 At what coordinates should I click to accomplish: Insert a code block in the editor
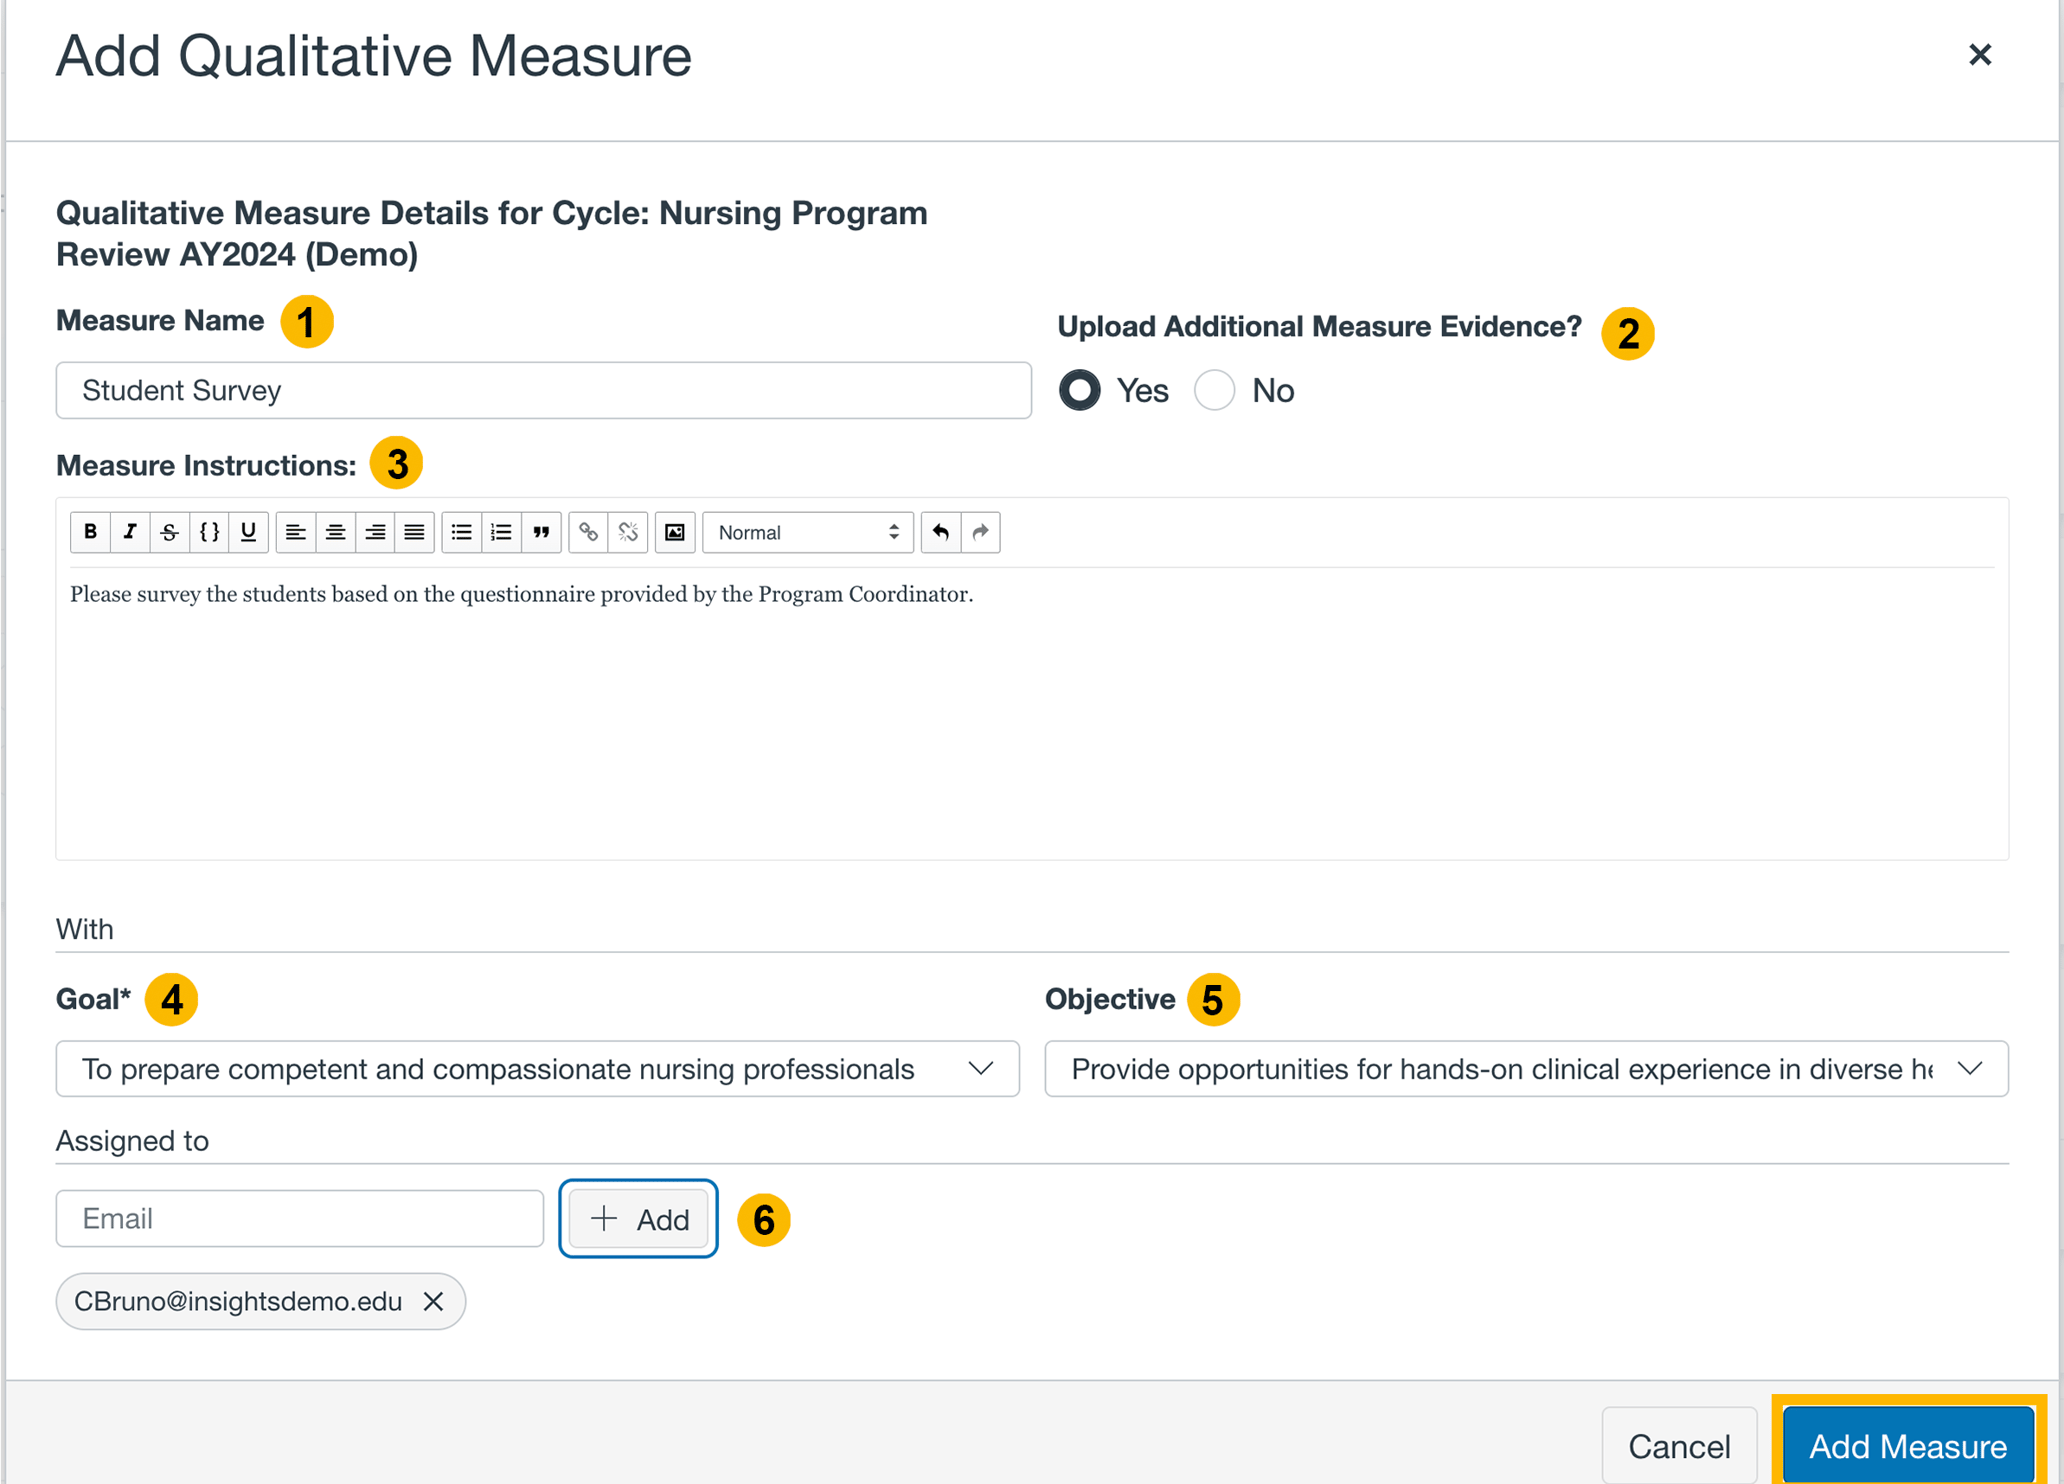[x=209, y=532]
